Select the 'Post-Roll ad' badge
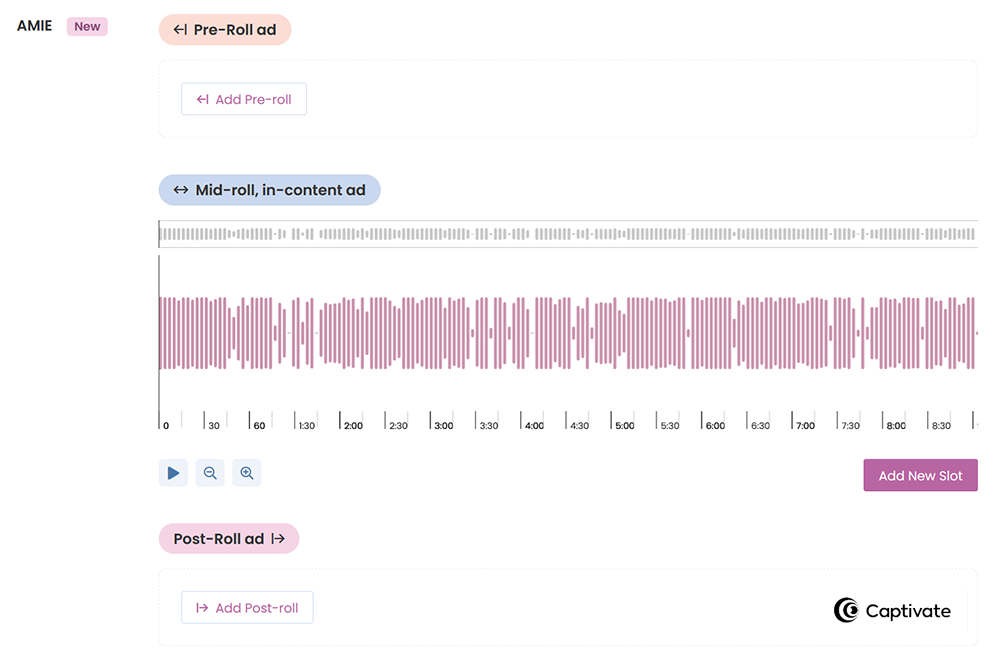The image size is (1000, 667). (228, 538)
